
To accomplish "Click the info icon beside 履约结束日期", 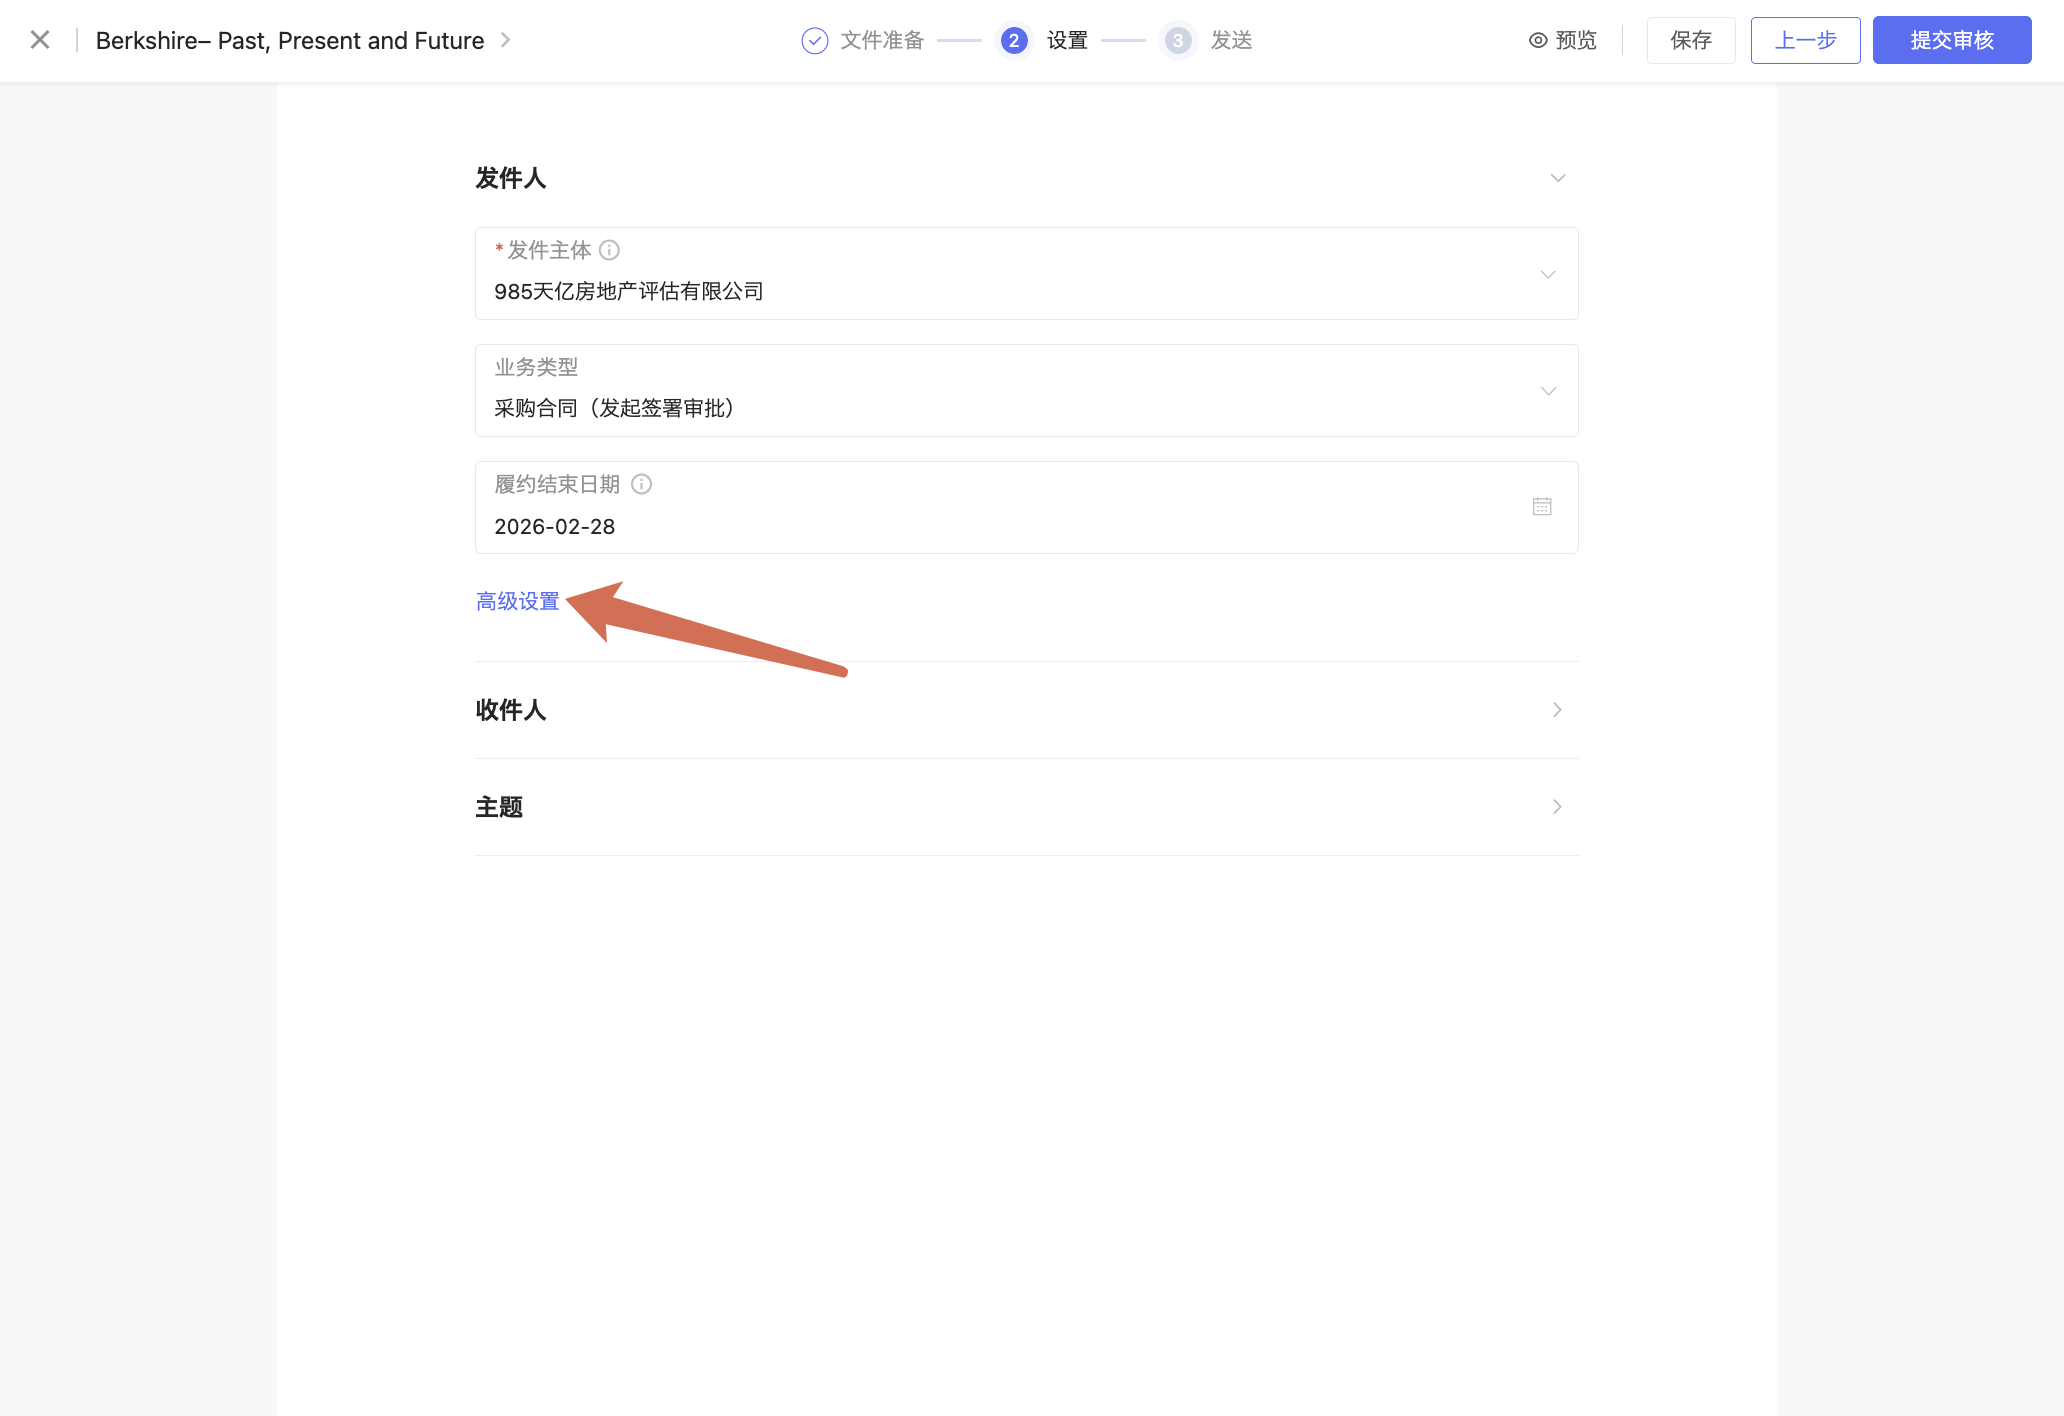I will (642, 484).
